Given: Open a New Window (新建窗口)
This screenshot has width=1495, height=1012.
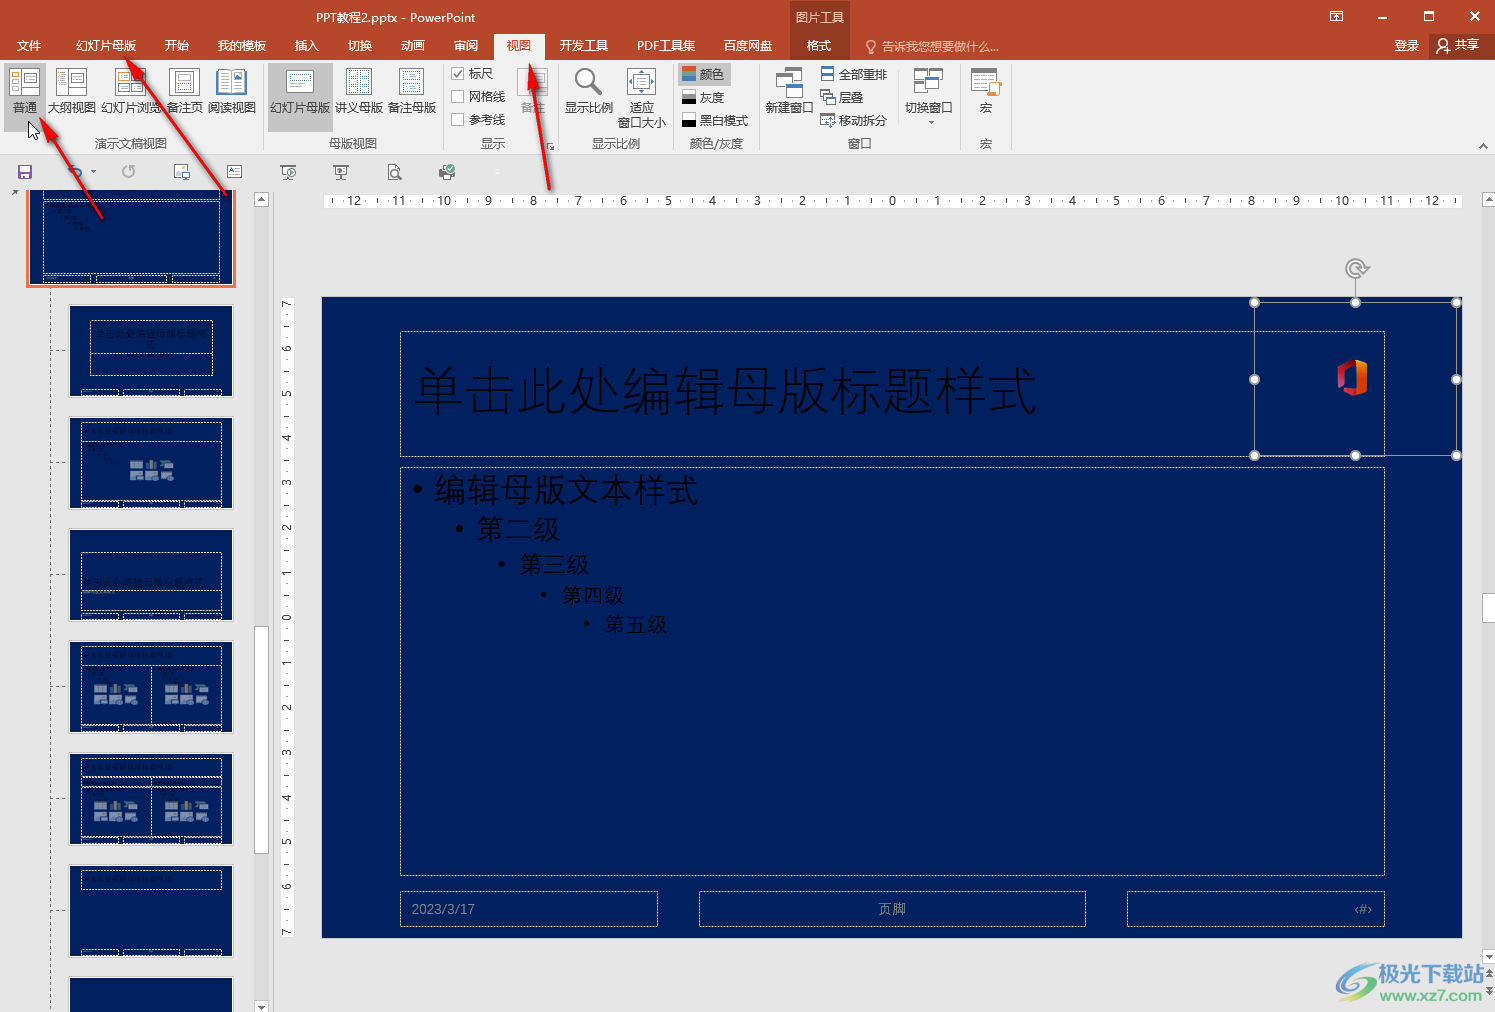Looking at the screenshot, I should click(x=789, y=92).
